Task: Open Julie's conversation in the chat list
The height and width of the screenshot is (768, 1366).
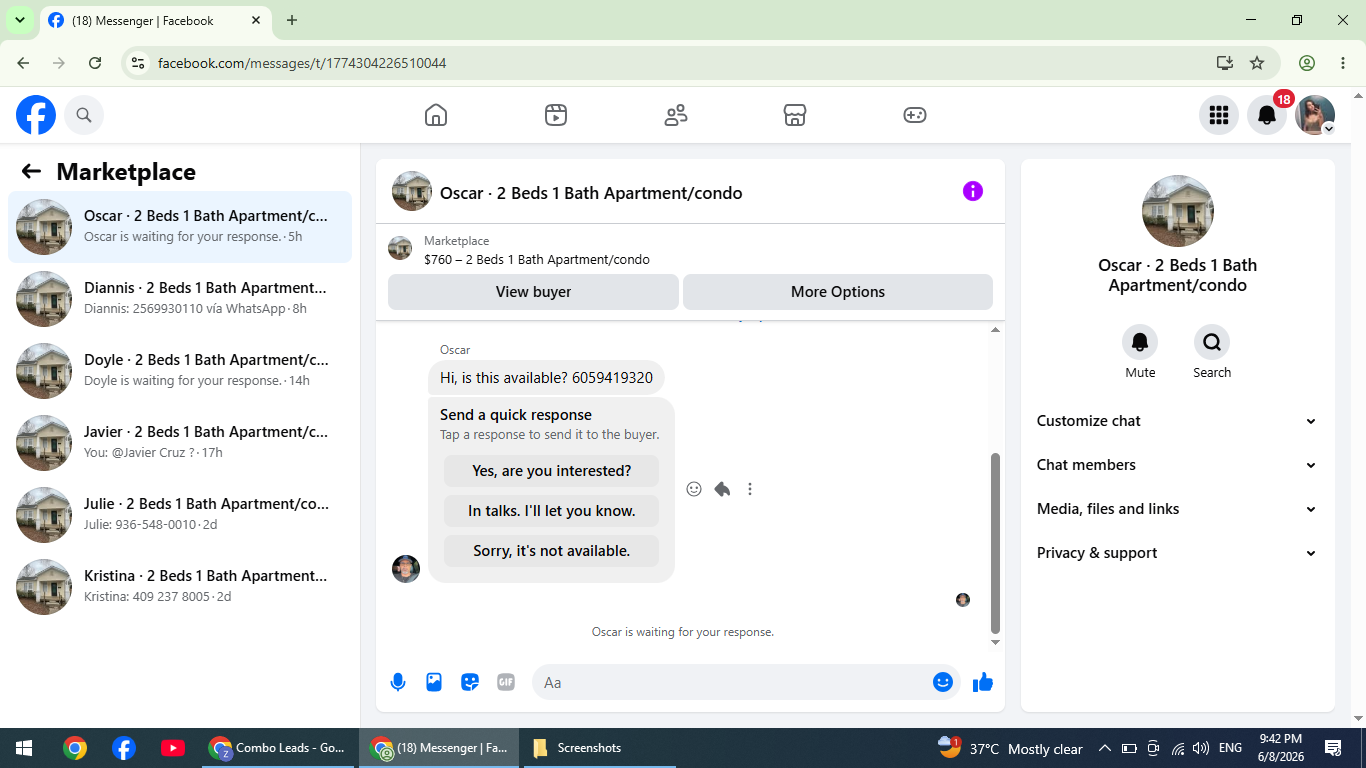Action: pyautogui.click(x=180, y=515)
